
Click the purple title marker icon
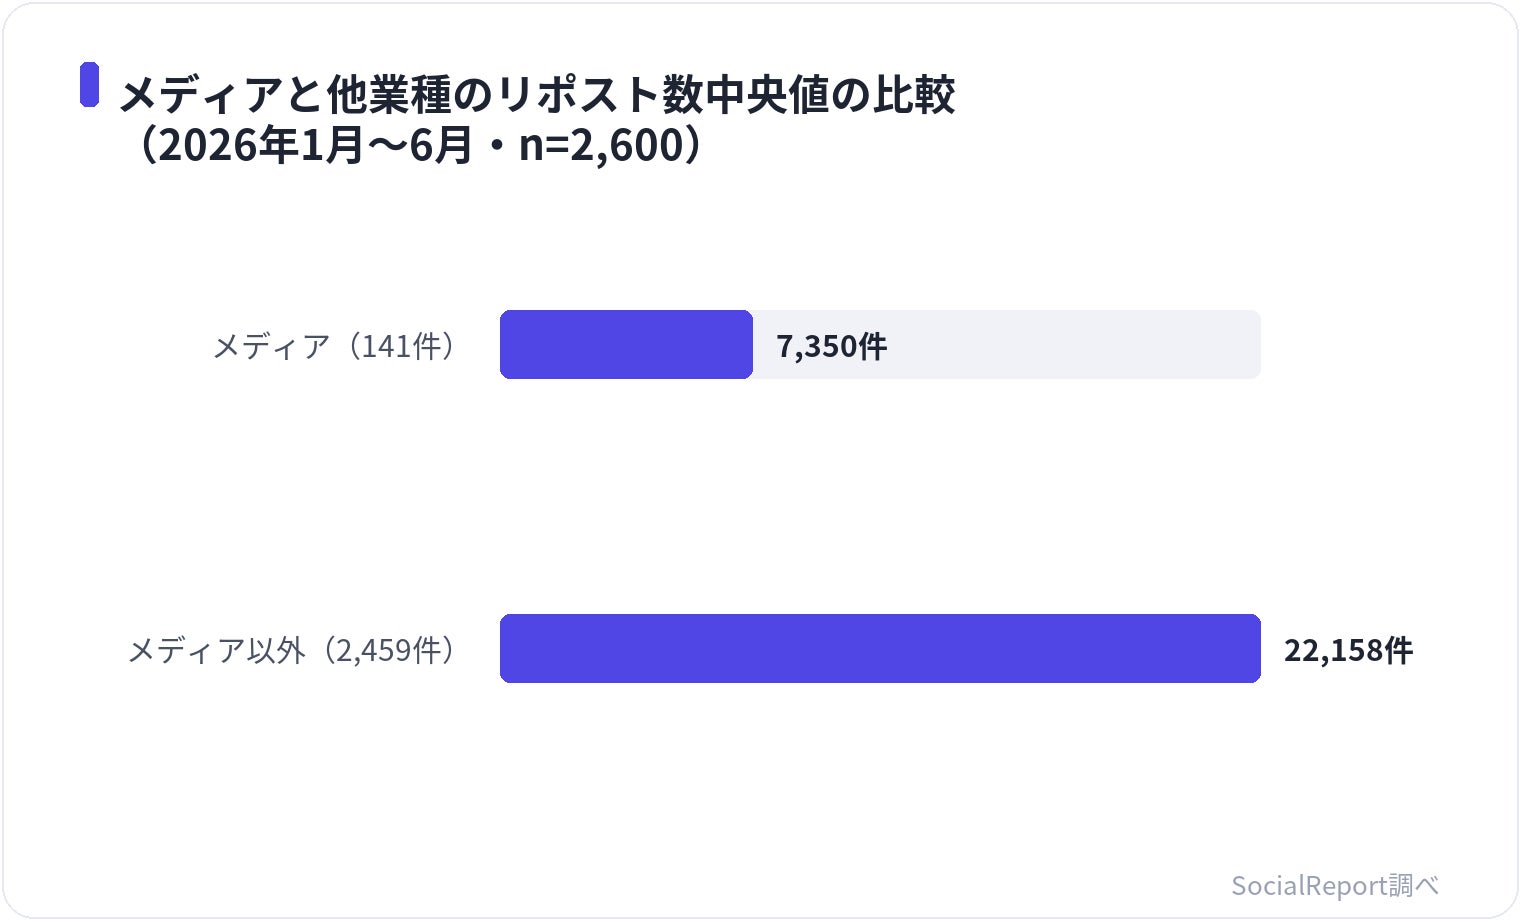coord(90,84)
